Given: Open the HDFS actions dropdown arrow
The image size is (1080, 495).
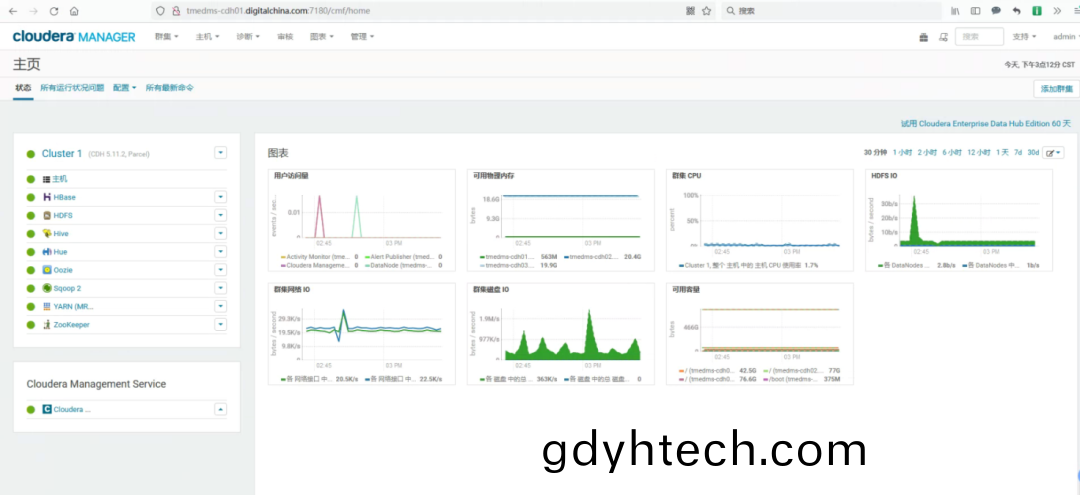Looking at the screenshot, I should [220, 215].
